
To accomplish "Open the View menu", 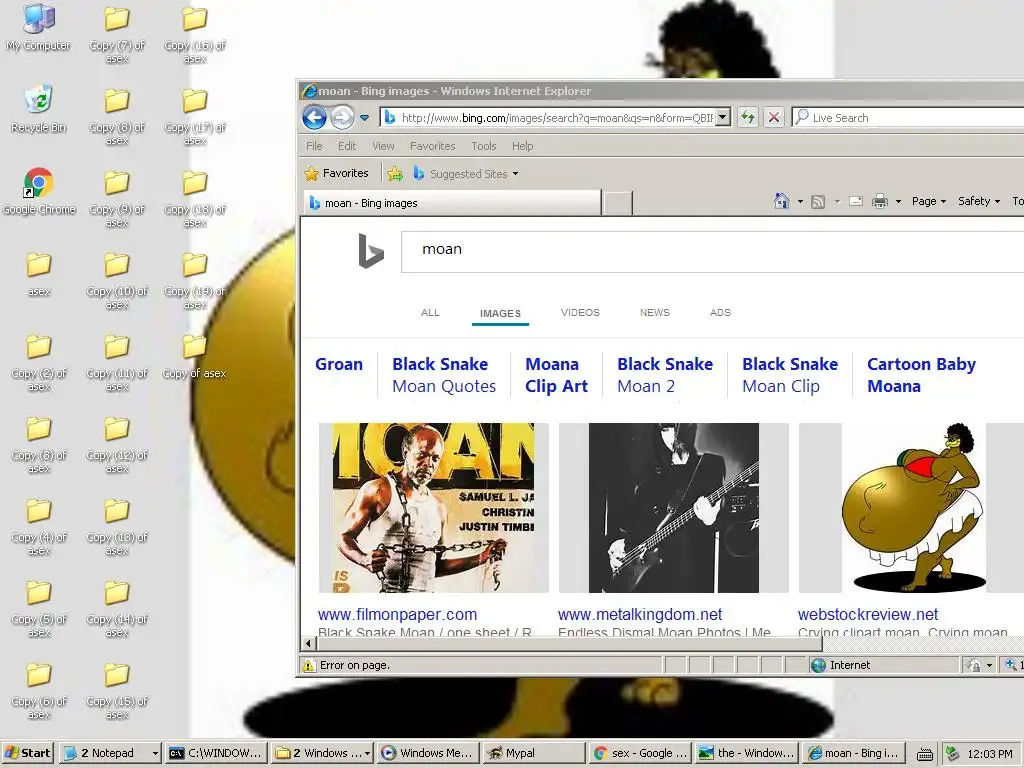I will pyautogui.click(x=383, y=146).
